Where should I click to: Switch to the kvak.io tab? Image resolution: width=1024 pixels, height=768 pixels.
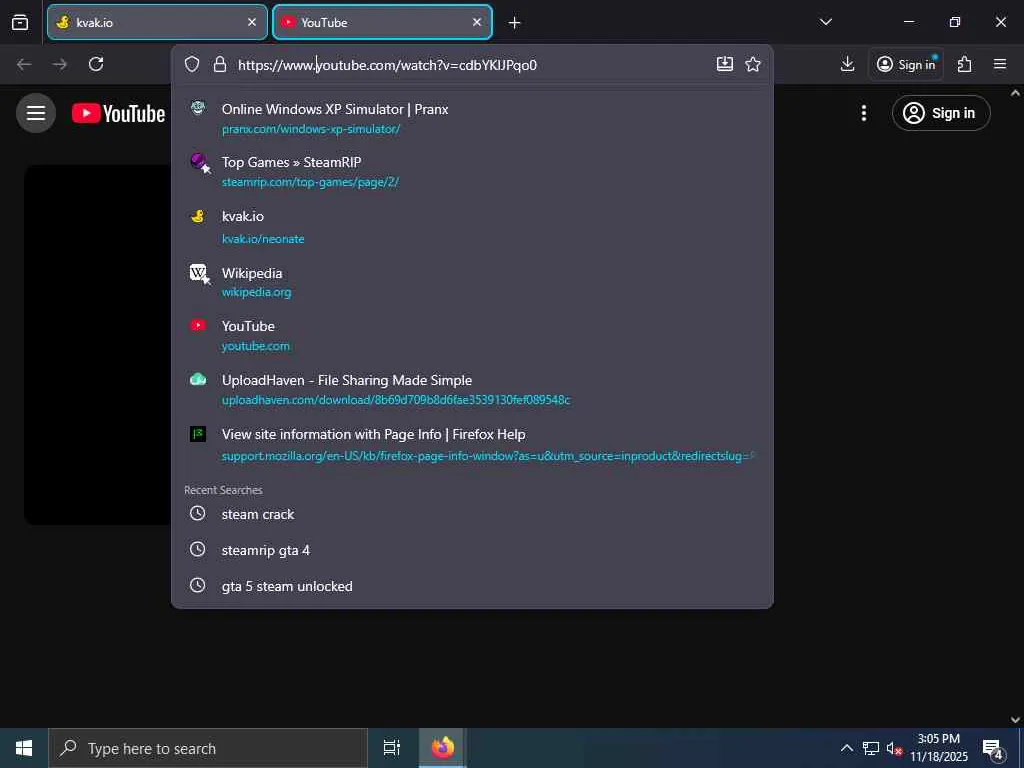(157, 22)
